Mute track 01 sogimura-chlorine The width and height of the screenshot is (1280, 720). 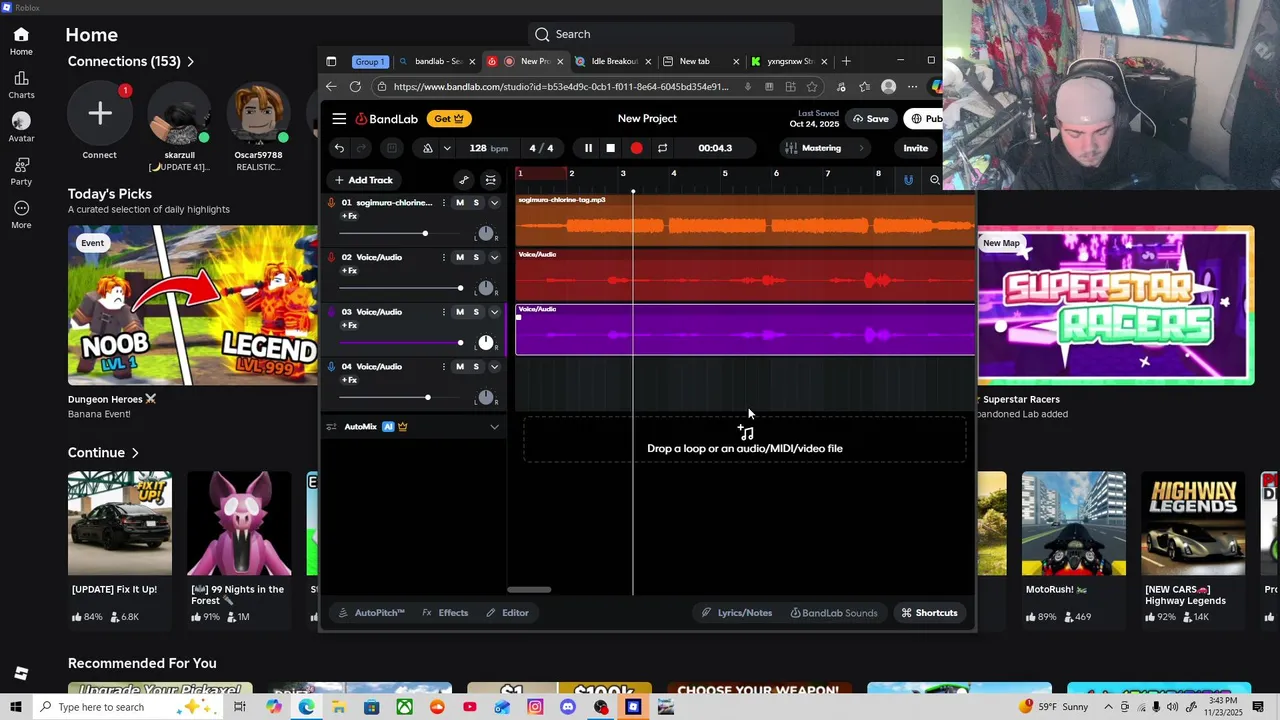click(460, 203)
